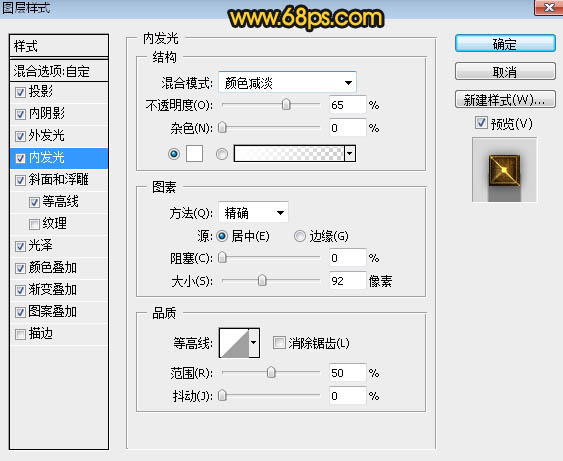Viewport: 563px width, 461px height.
Task: Click the 抖动 jitter value field
Action: pyautogui.click(x=348, y=396)
